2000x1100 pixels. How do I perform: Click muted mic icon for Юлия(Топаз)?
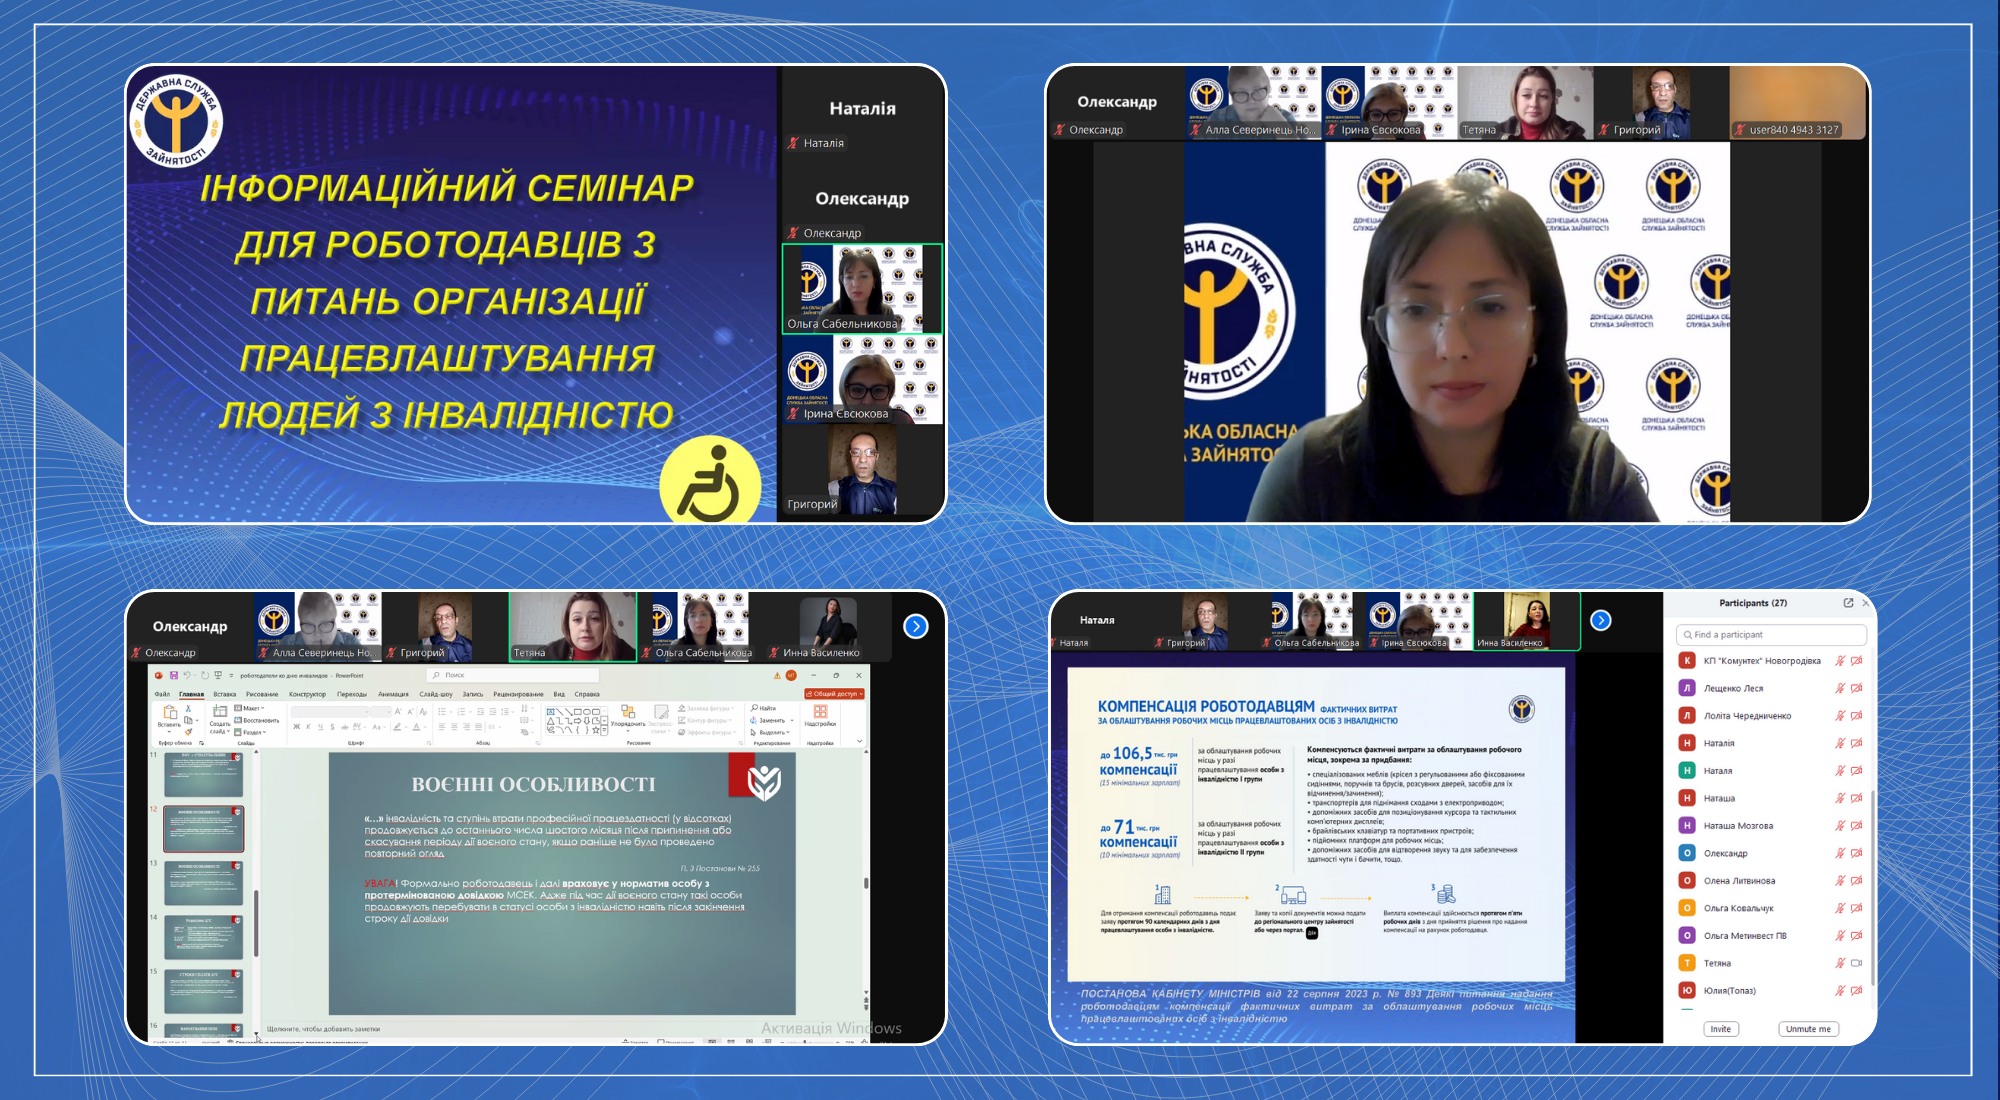1839,991
